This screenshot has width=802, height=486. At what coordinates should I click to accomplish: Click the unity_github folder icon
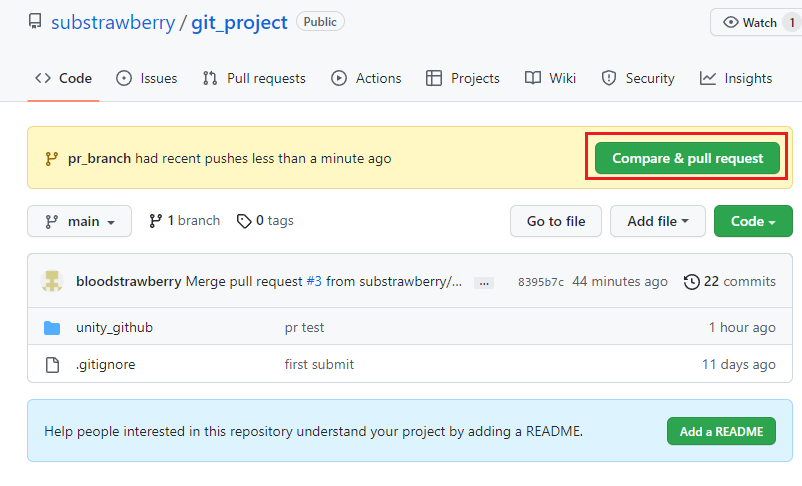pyautogui.click(x=52, y=327)
